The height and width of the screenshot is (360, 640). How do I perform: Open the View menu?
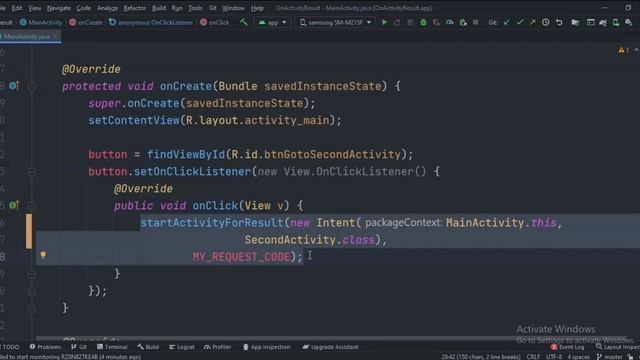(35, 8)
